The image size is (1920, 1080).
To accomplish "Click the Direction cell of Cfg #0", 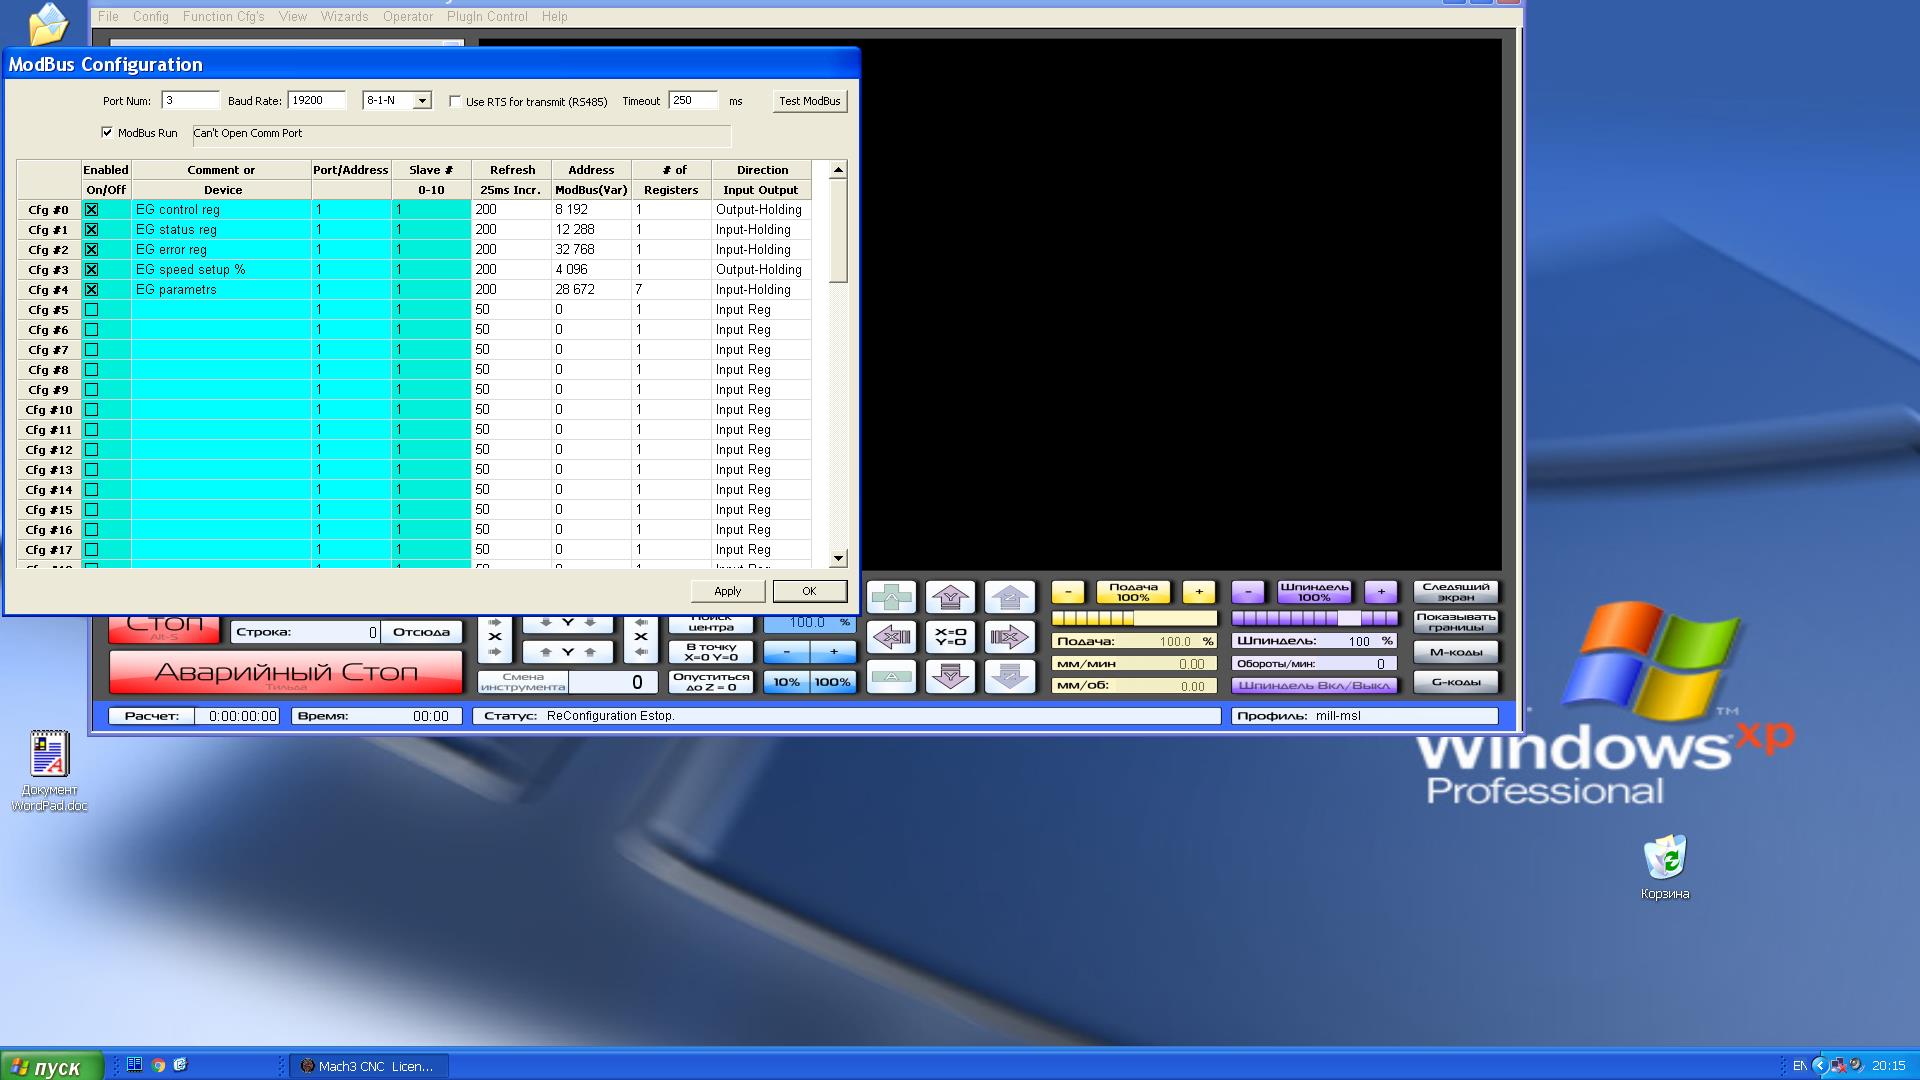I will click(759, 210).
